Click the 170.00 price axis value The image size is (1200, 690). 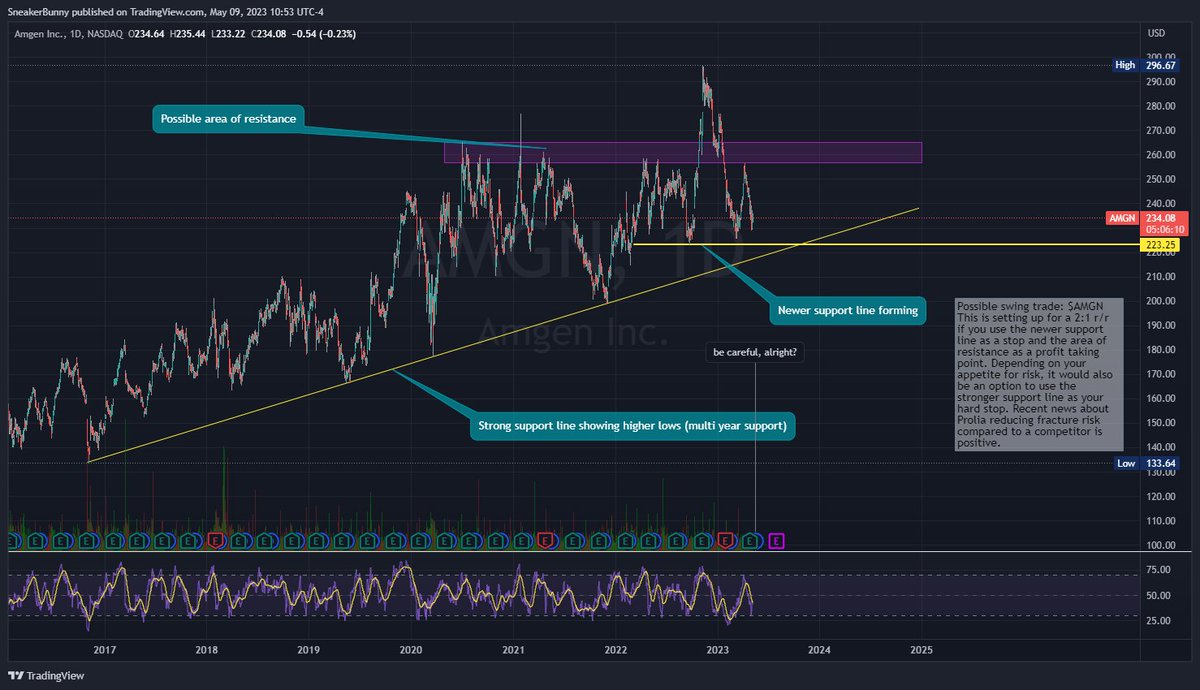1160,375
